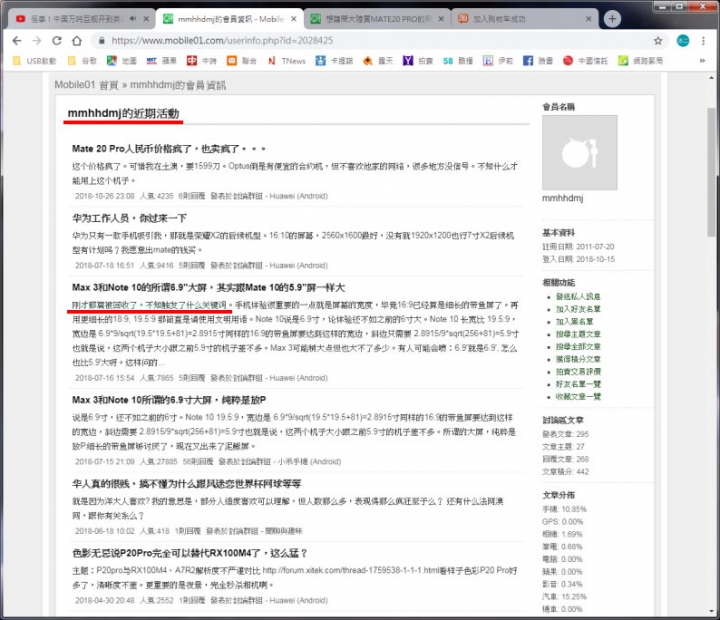Close the YouTube tab

click(x=146, y=19)
